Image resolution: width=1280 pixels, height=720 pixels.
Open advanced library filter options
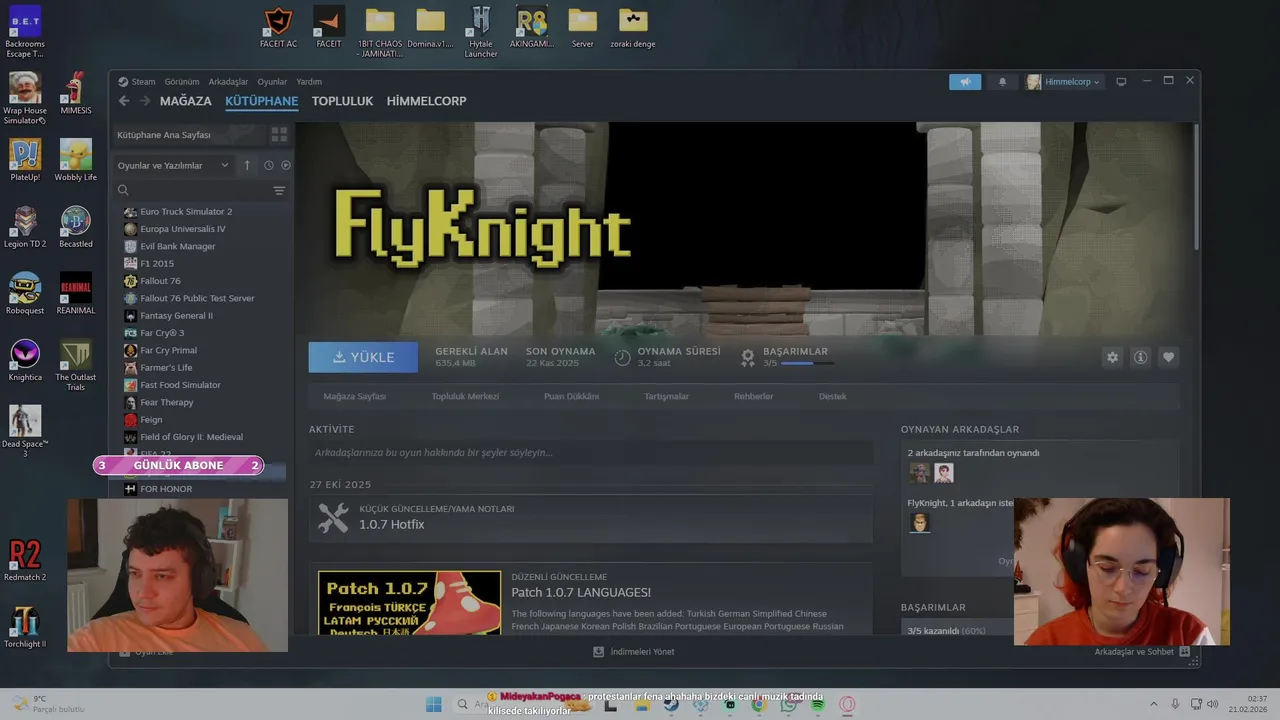click(279, 190)
